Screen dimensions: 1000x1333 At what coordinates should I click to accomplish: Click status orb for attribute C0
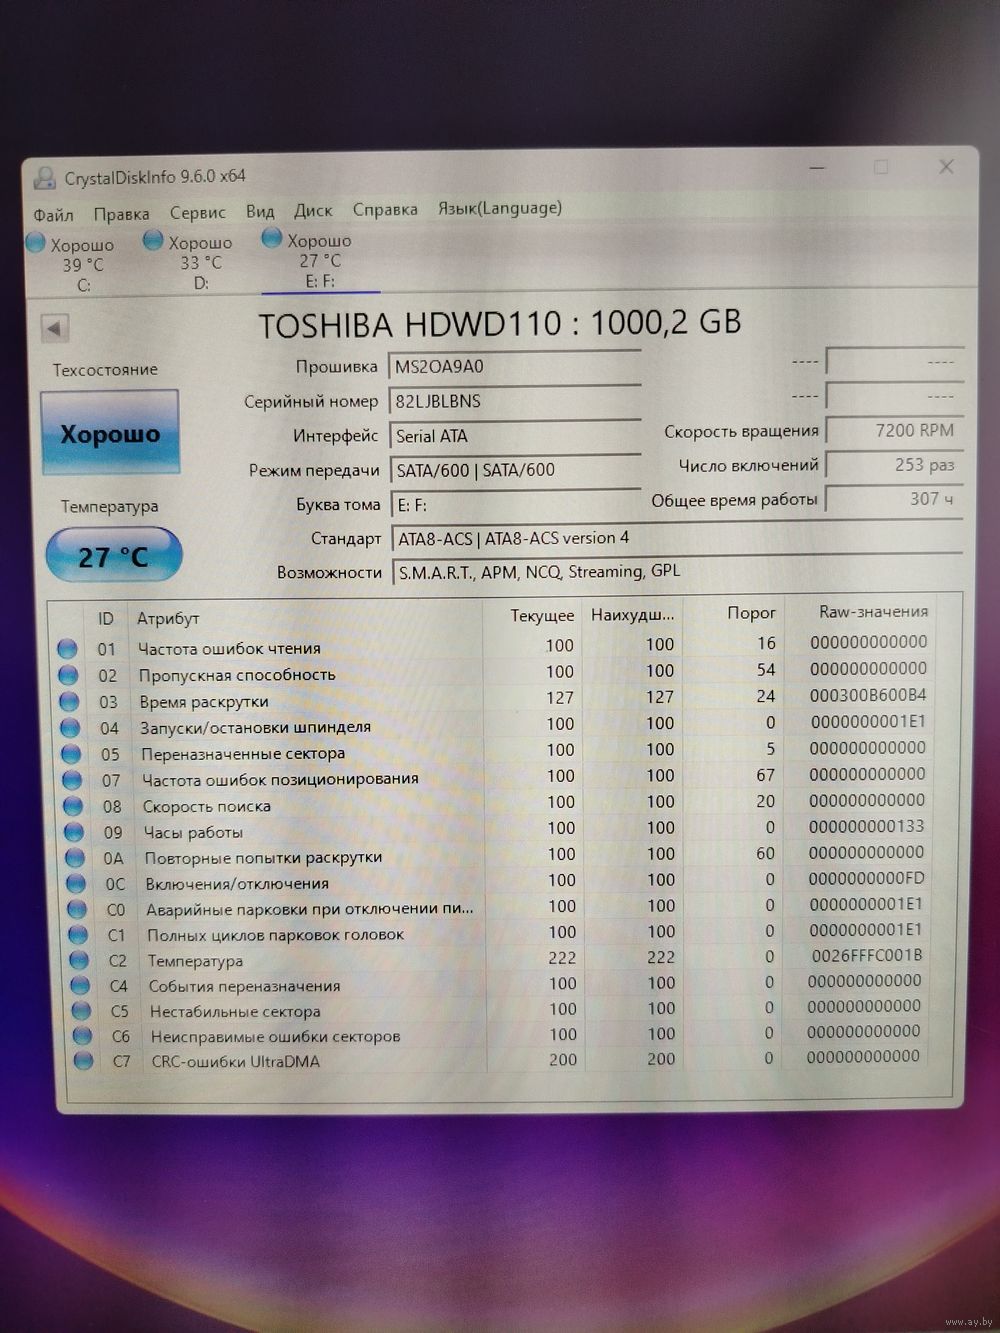(77, 910)
